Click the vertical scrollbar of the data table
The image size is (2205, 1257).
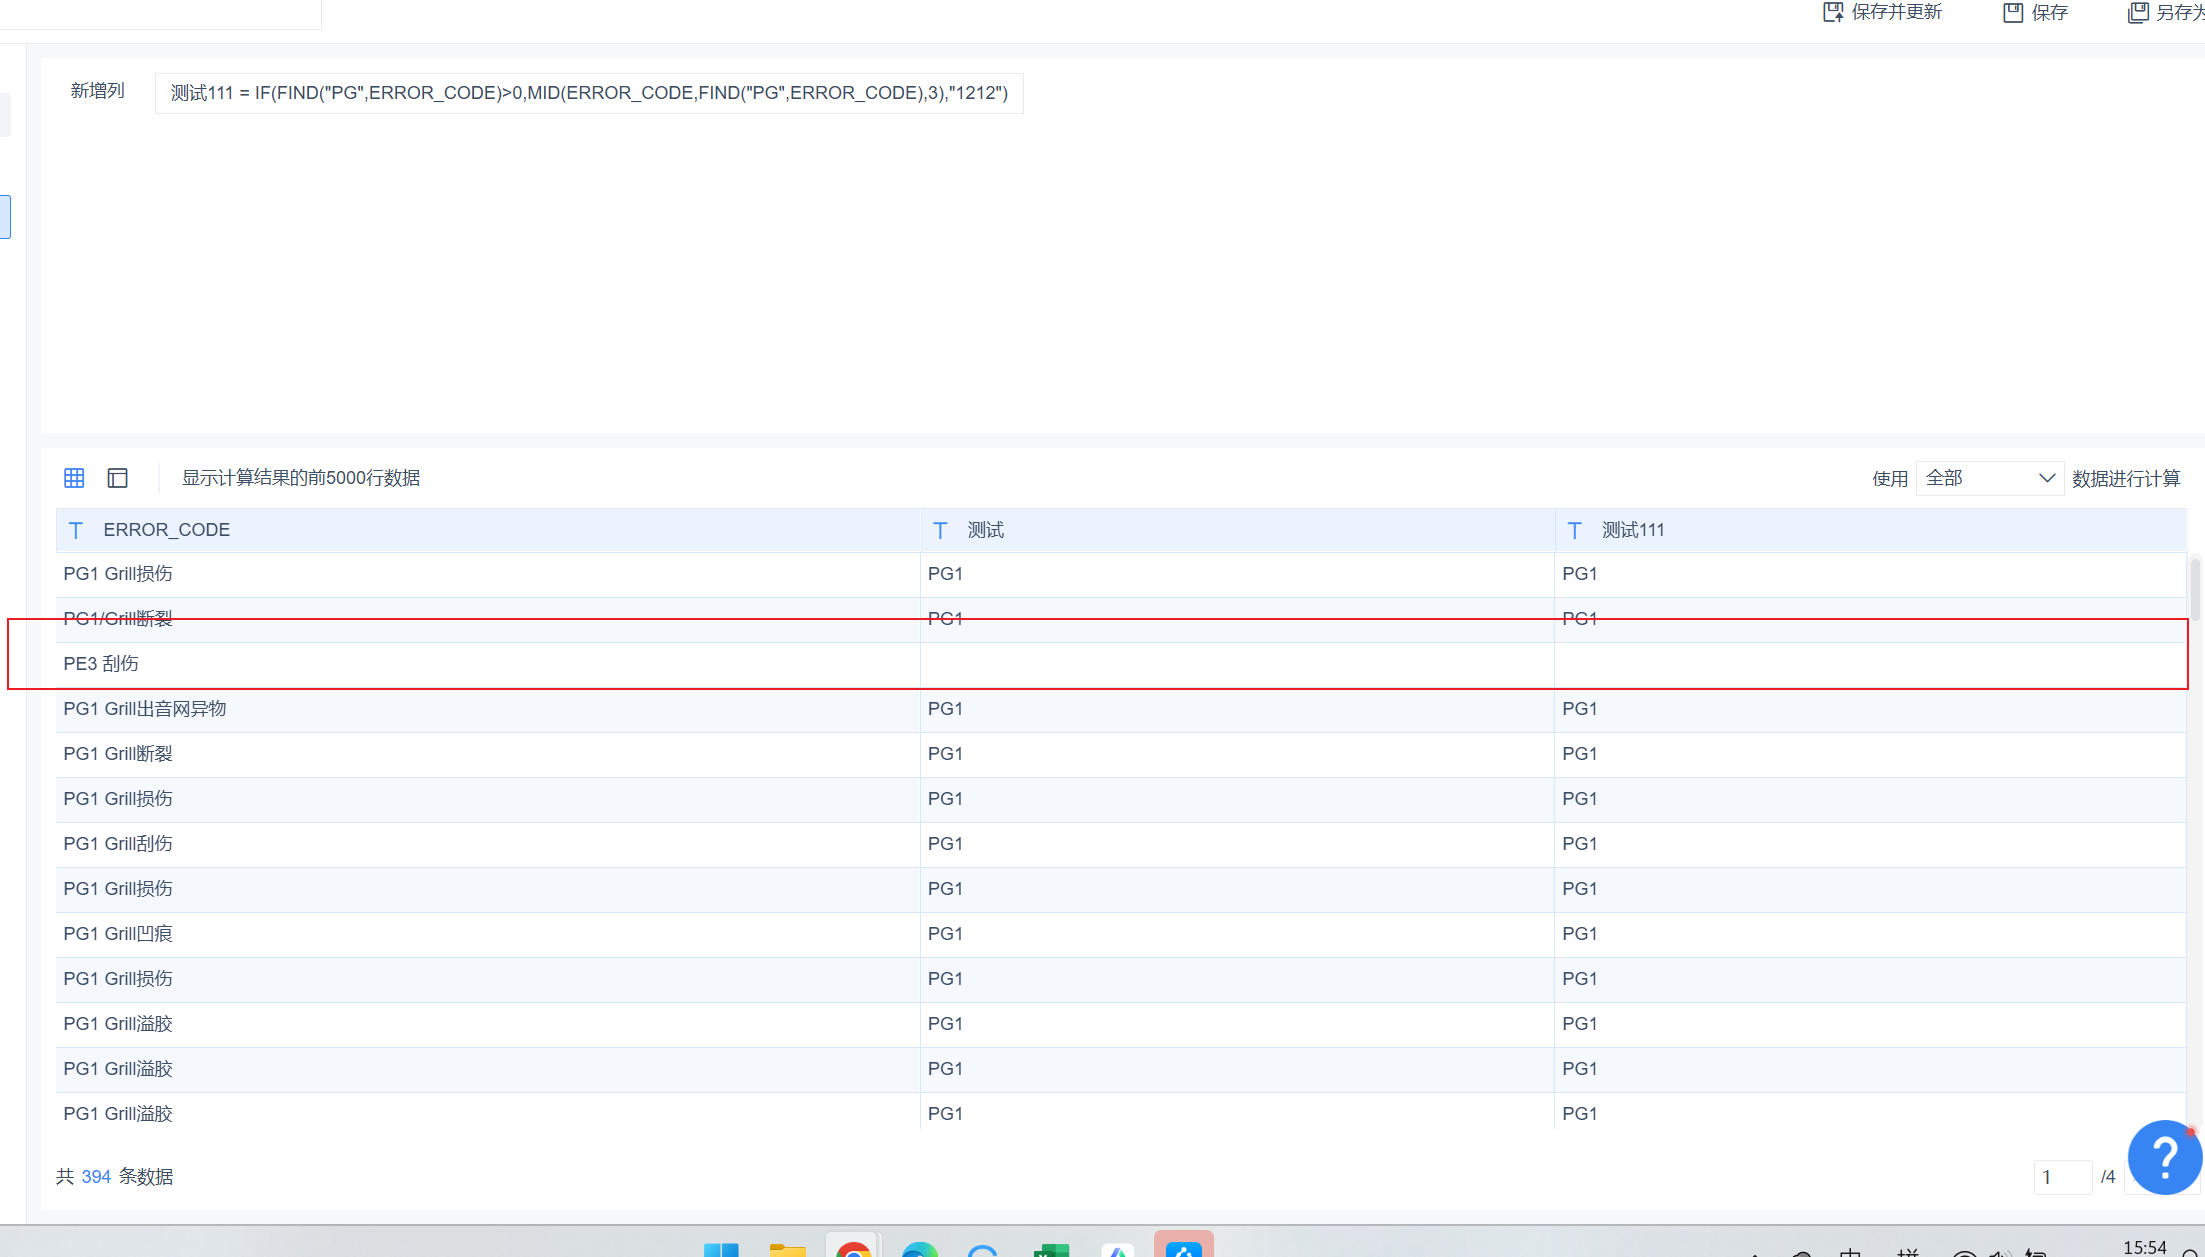pos(2195,590)
